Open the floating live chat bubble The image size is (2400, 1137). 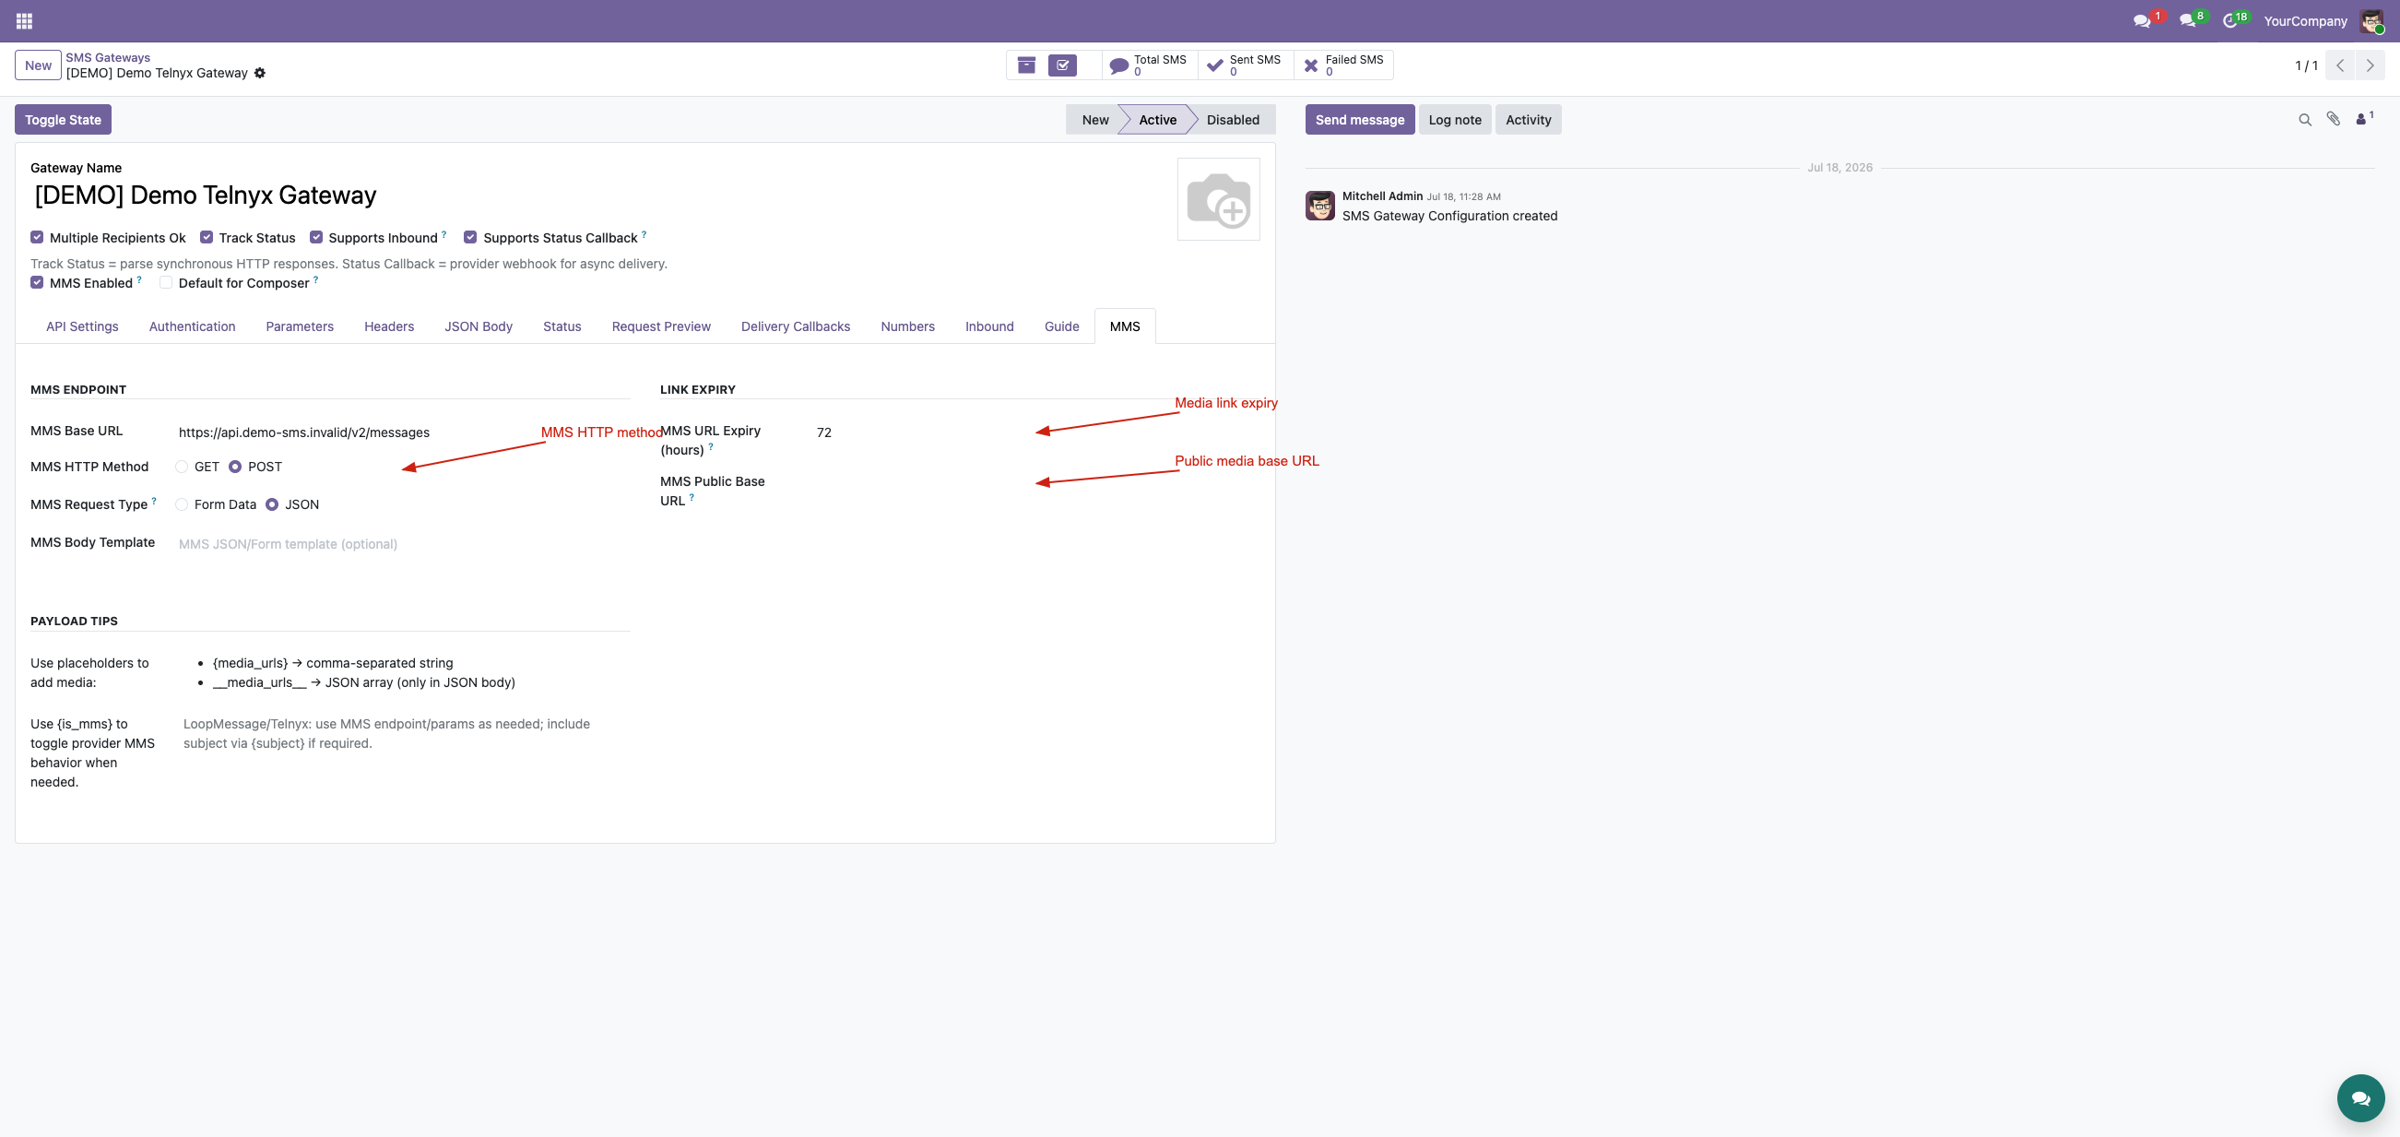(x=2360, y=1098)
